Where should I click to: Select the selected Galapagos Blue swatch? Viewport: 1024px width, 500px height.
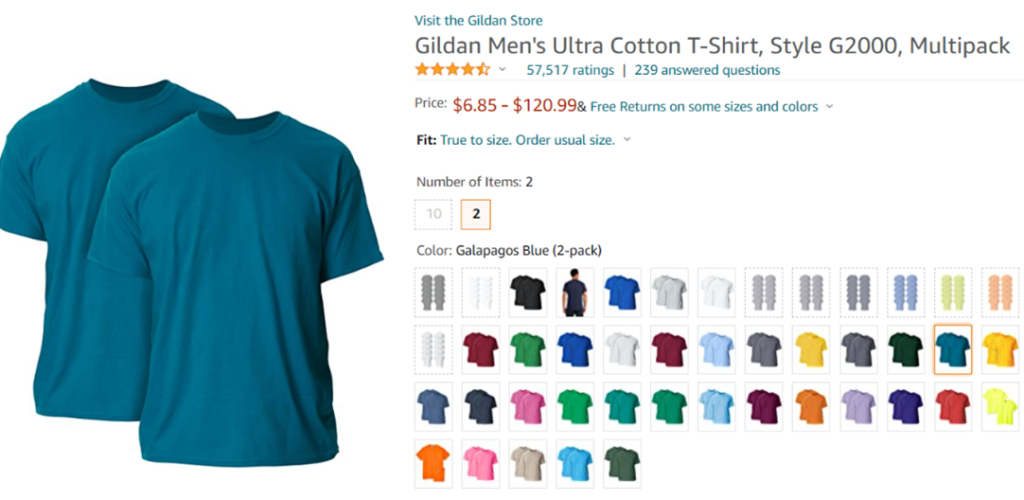(x=953, y=349)
